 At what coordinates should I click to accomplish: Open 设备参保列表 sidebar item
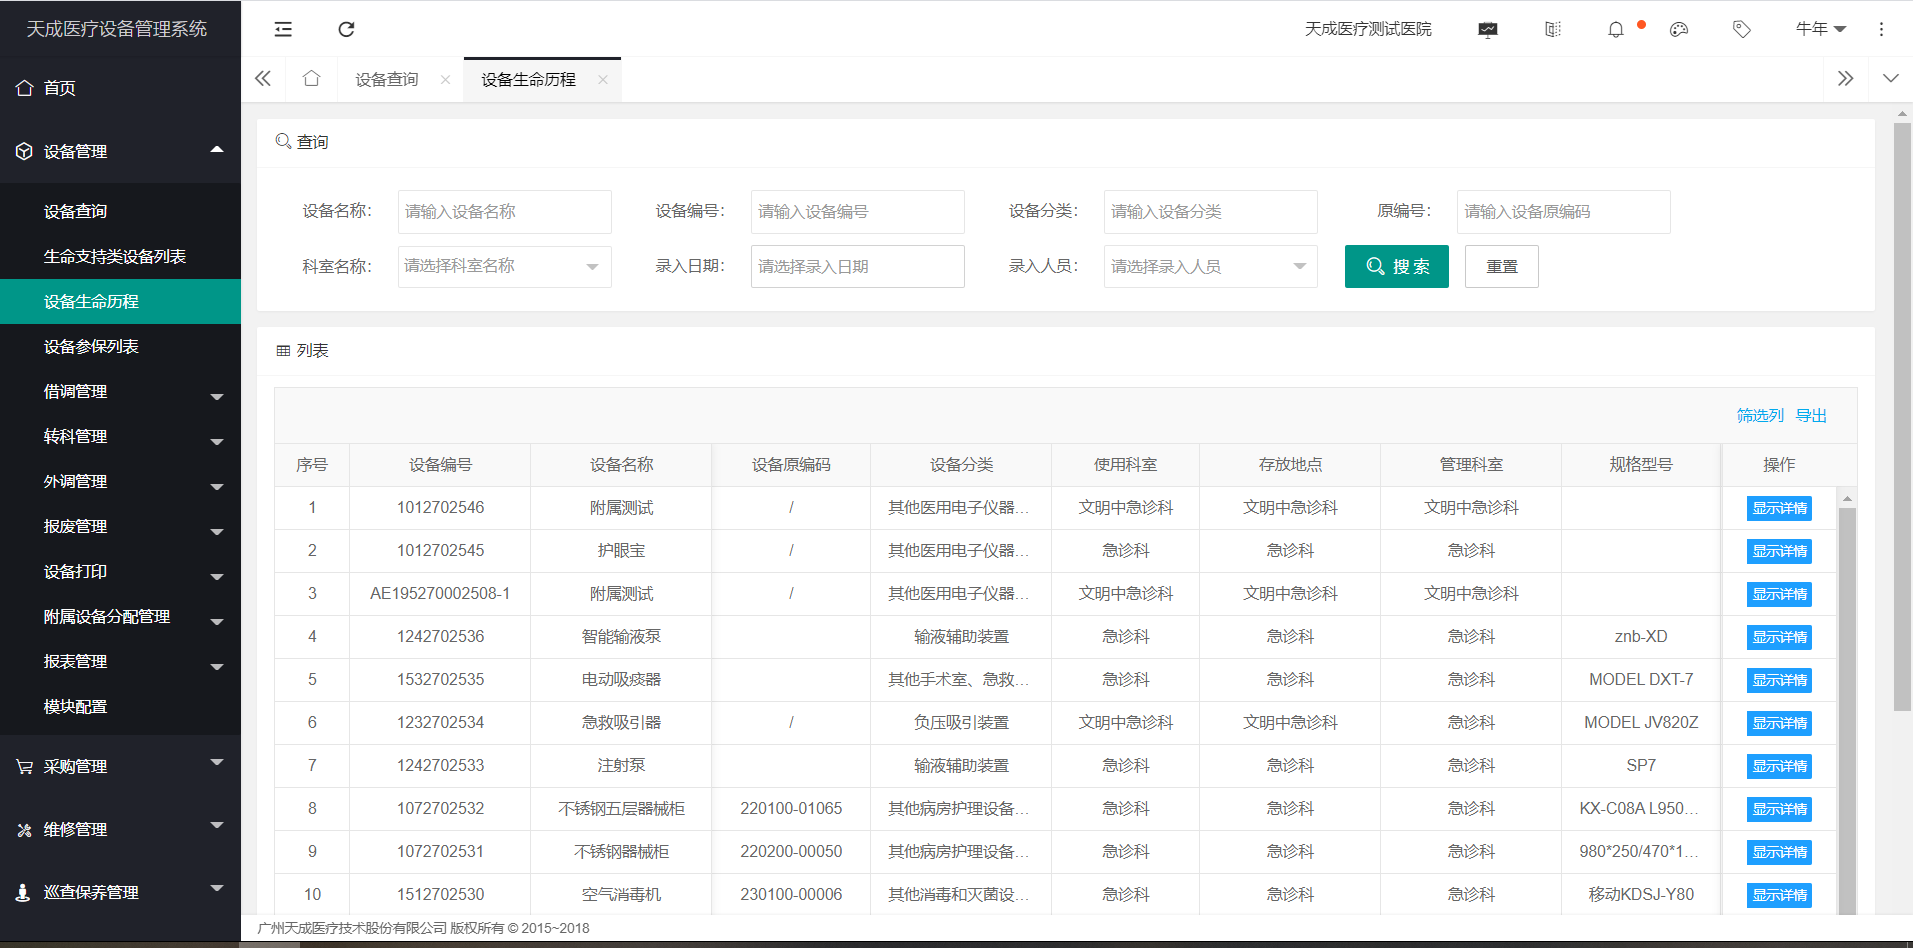(x=120, y=346)
